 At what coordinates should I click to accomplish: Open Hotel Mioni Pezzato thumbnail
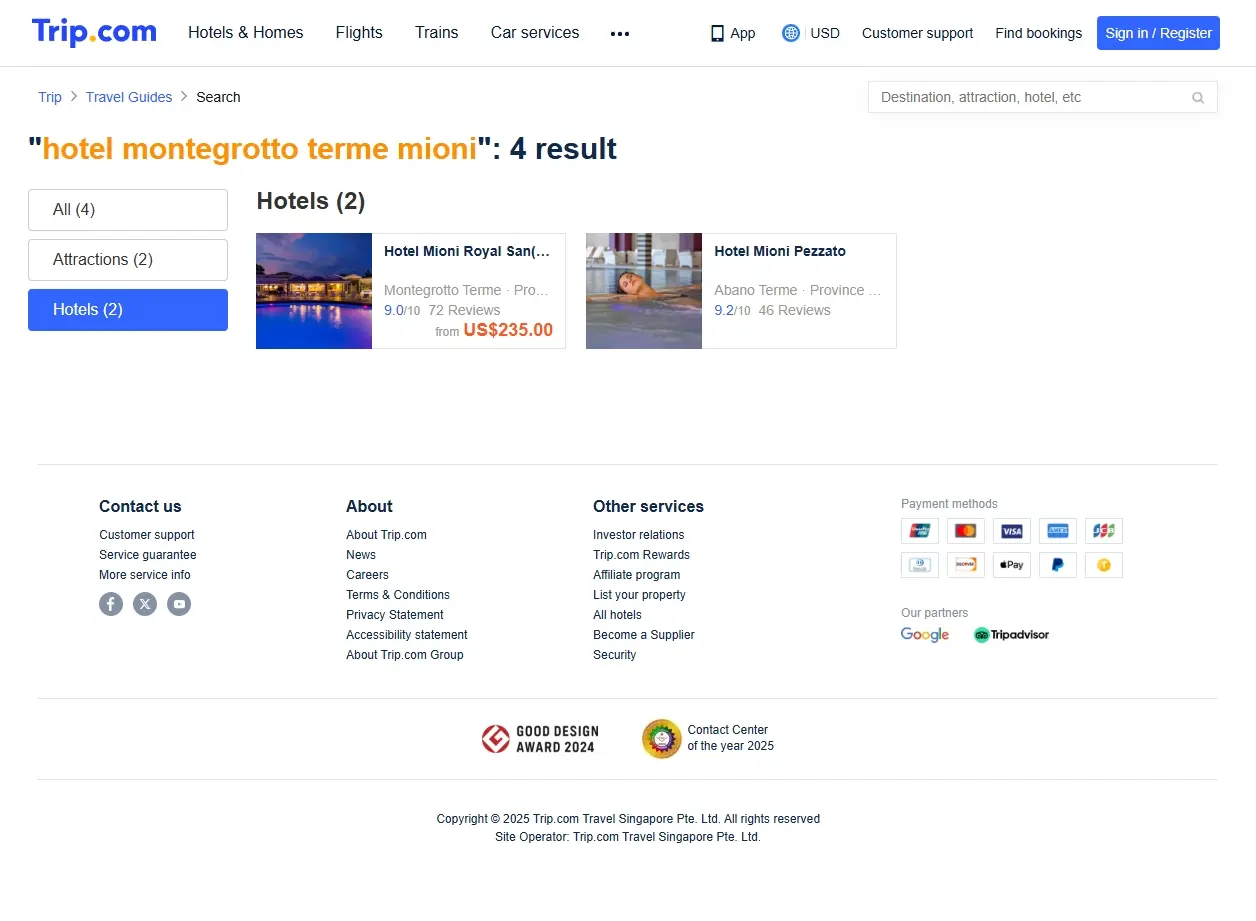coord(644,291)
